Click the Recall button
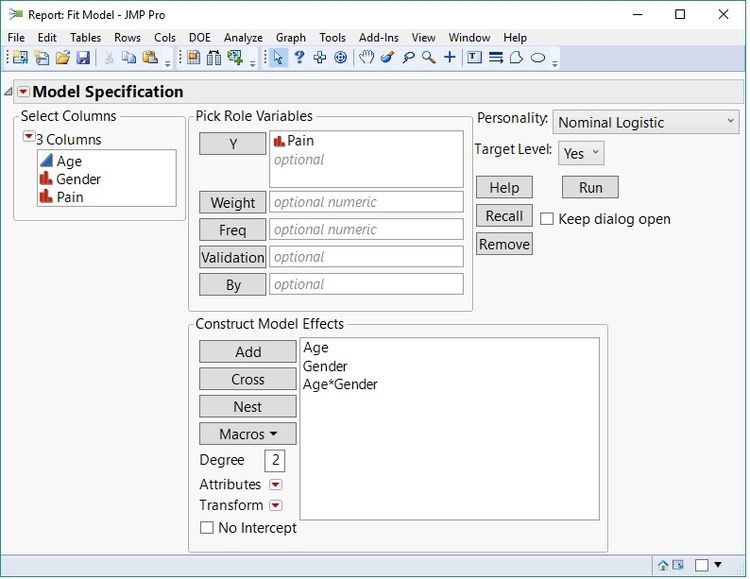The height and width of the screenshot is (579, 750). pos(504,216)
